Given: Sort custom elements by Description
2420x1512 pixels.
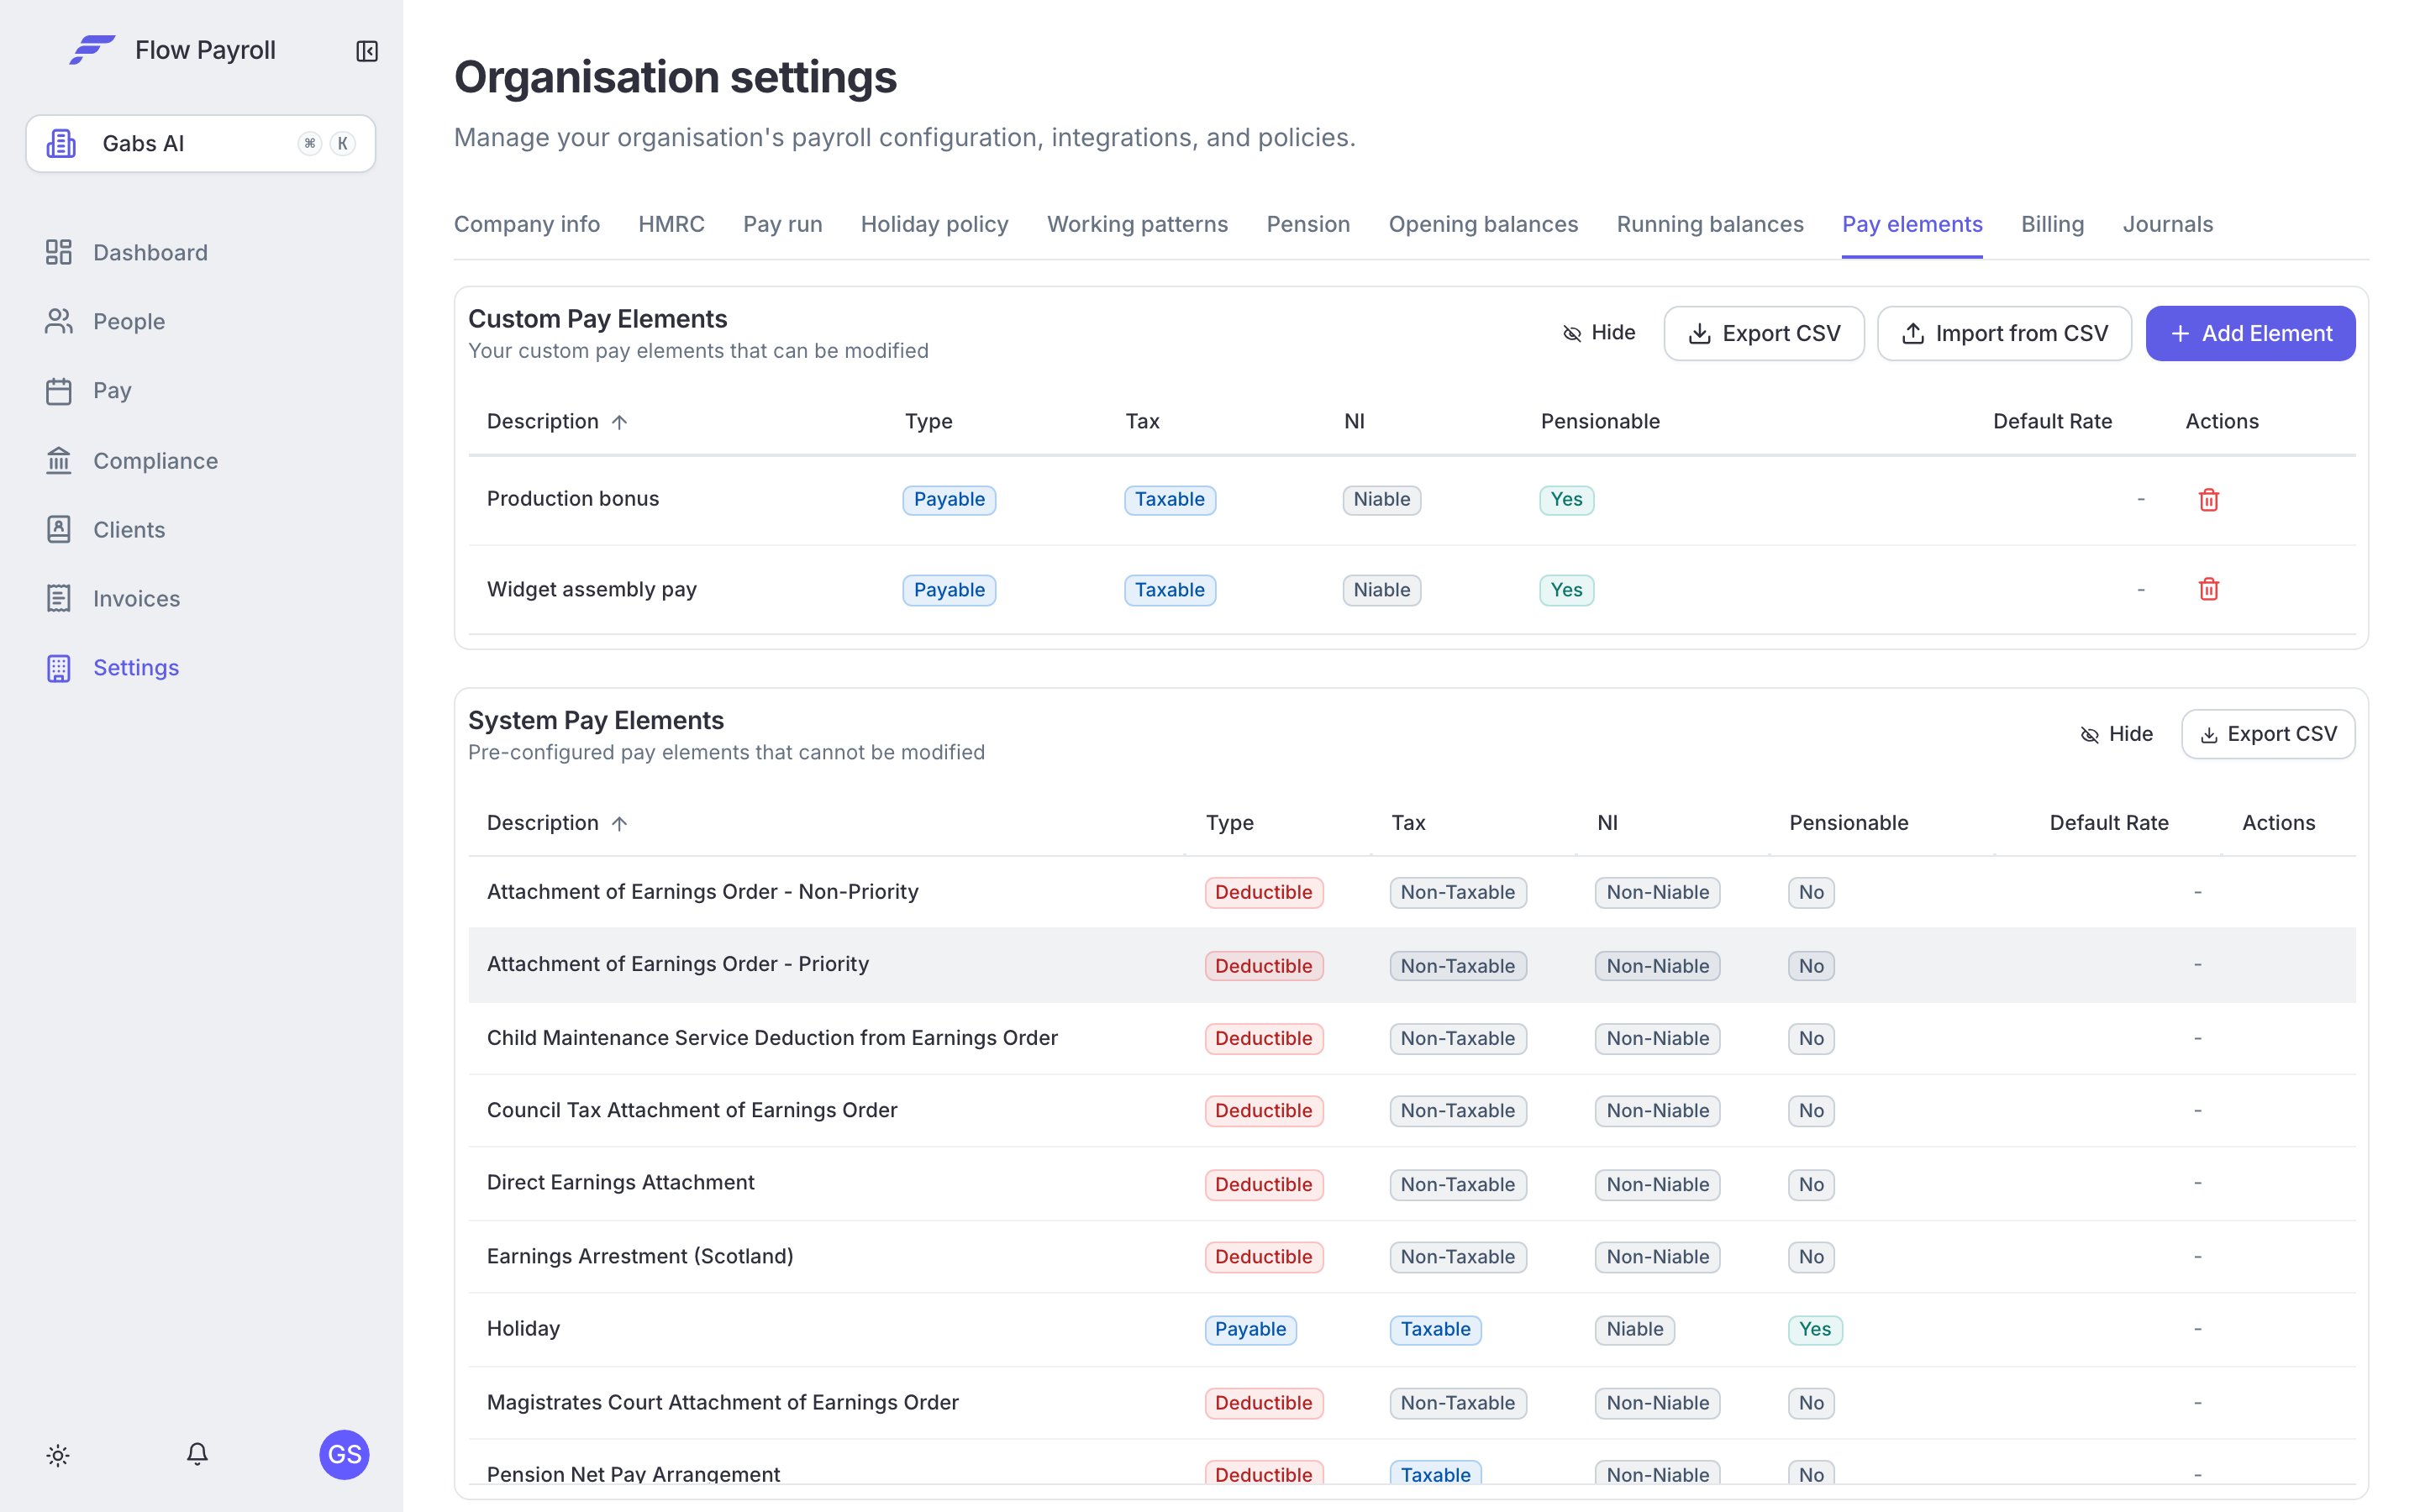Looking at the screenshot, I should click(x=557, y=421).
